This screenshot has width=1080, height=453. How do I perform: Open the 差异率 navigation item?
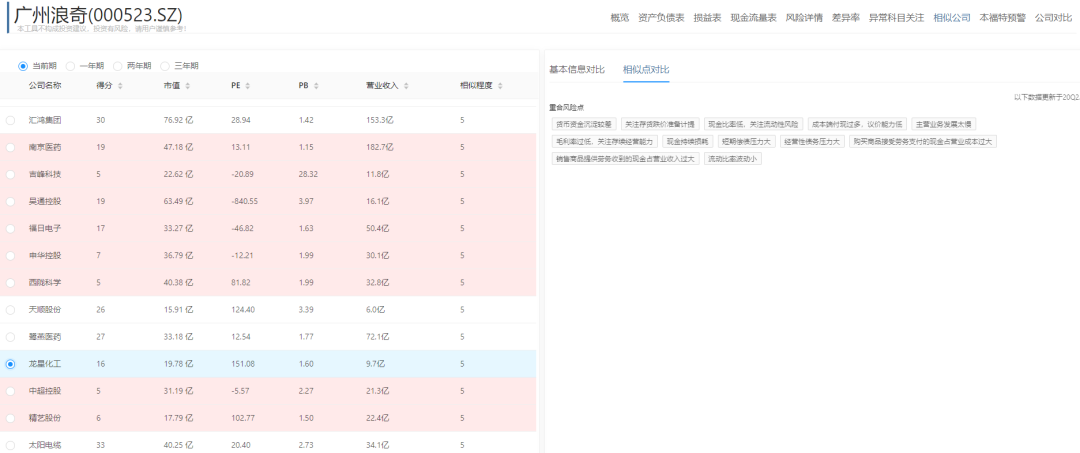click(x=846, y=19)
